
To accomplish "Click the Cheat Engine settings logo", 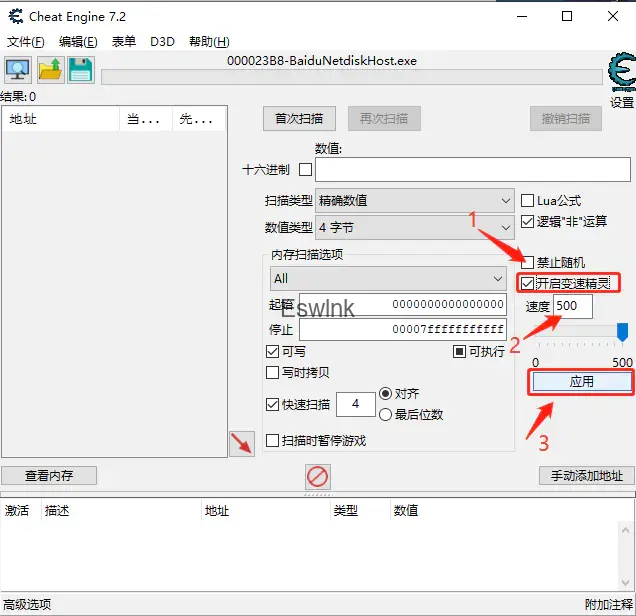I will [x=621, y=76].
